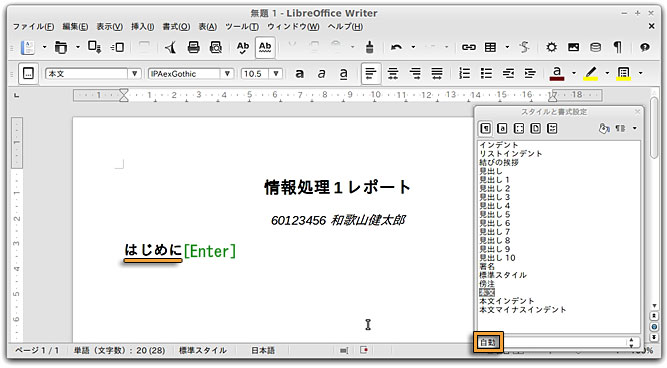
Task: Open the background color dropdown arrow
Action: tap(641, 74)
